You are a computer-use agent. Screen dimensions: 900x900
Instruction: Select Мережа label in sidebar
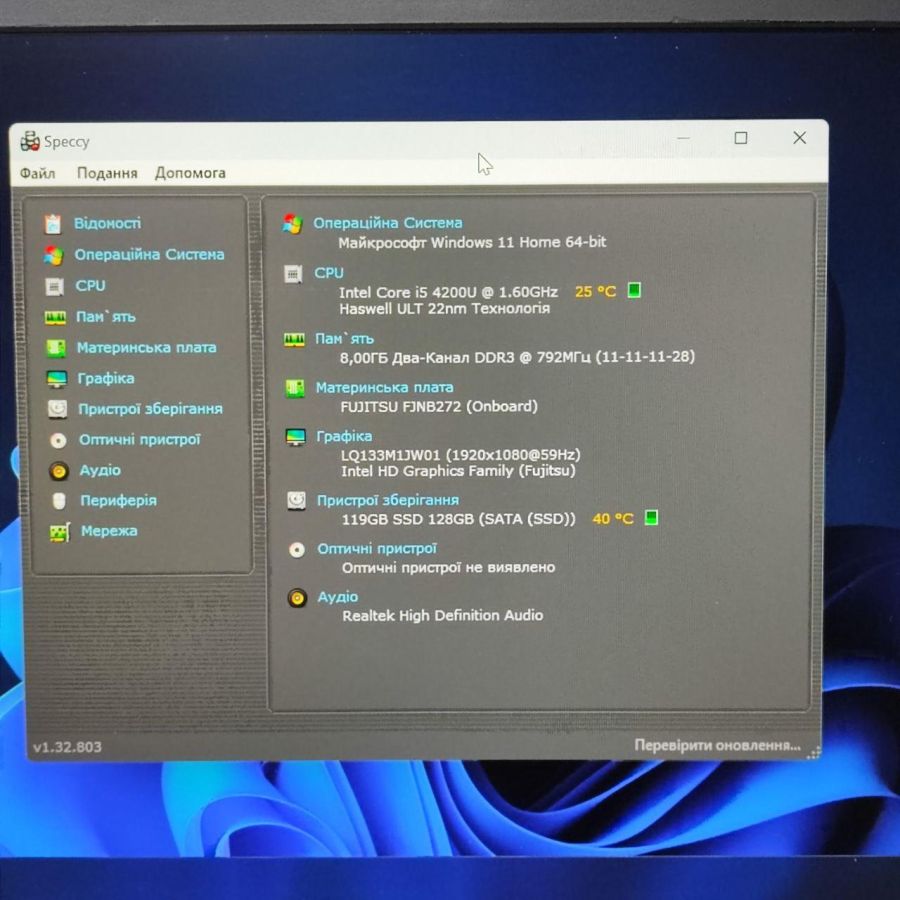[109, 531]
